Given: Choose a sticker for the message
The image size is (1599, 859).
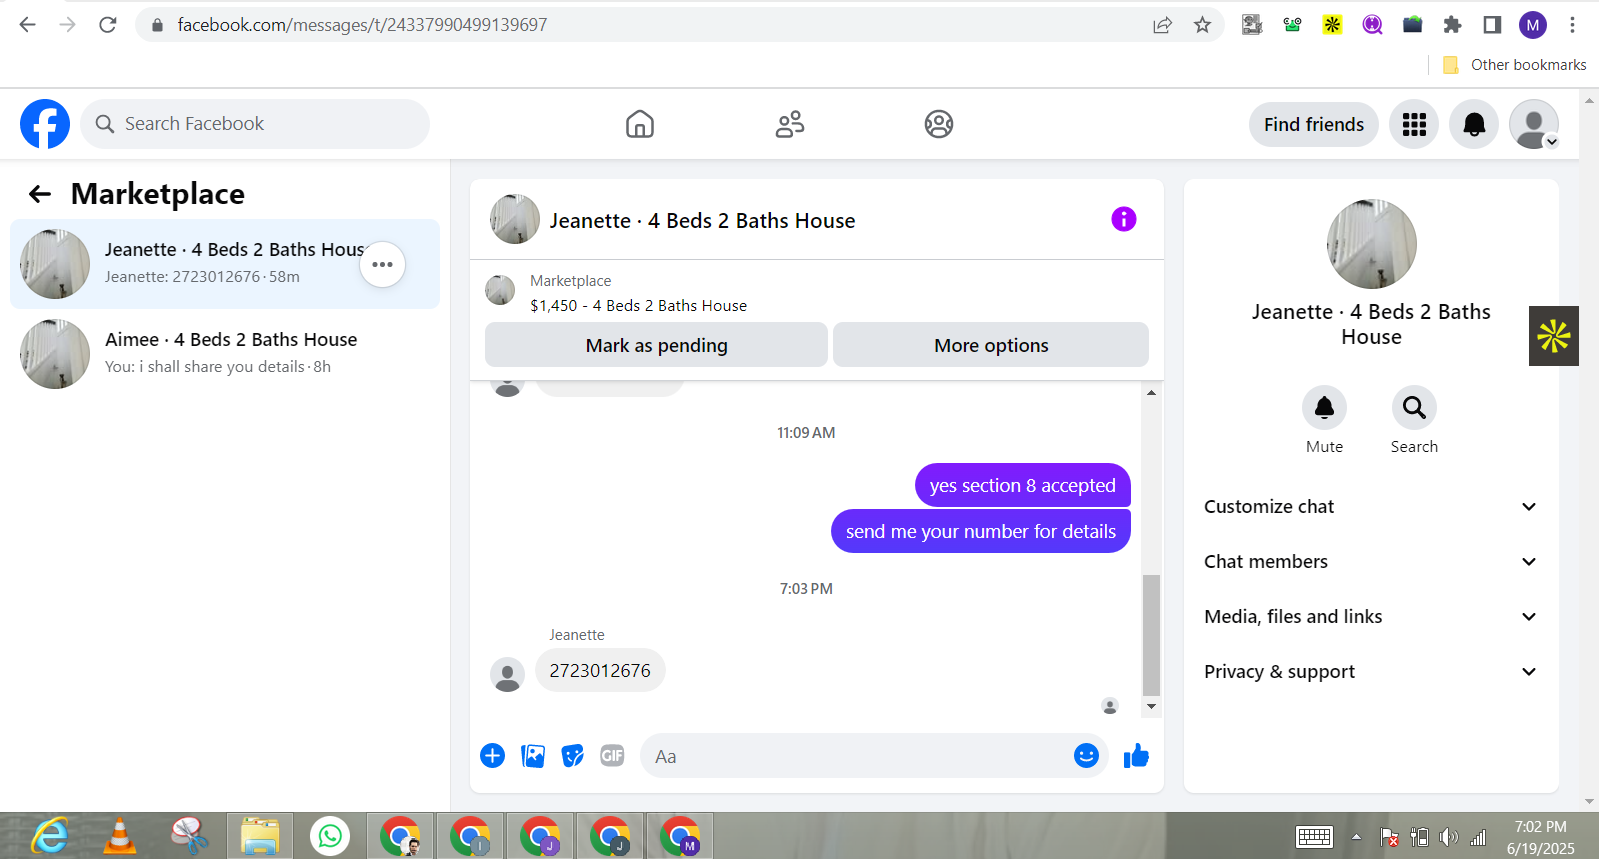Looking at the screenshot, I should pyautogui.click(x=573, y=756).
